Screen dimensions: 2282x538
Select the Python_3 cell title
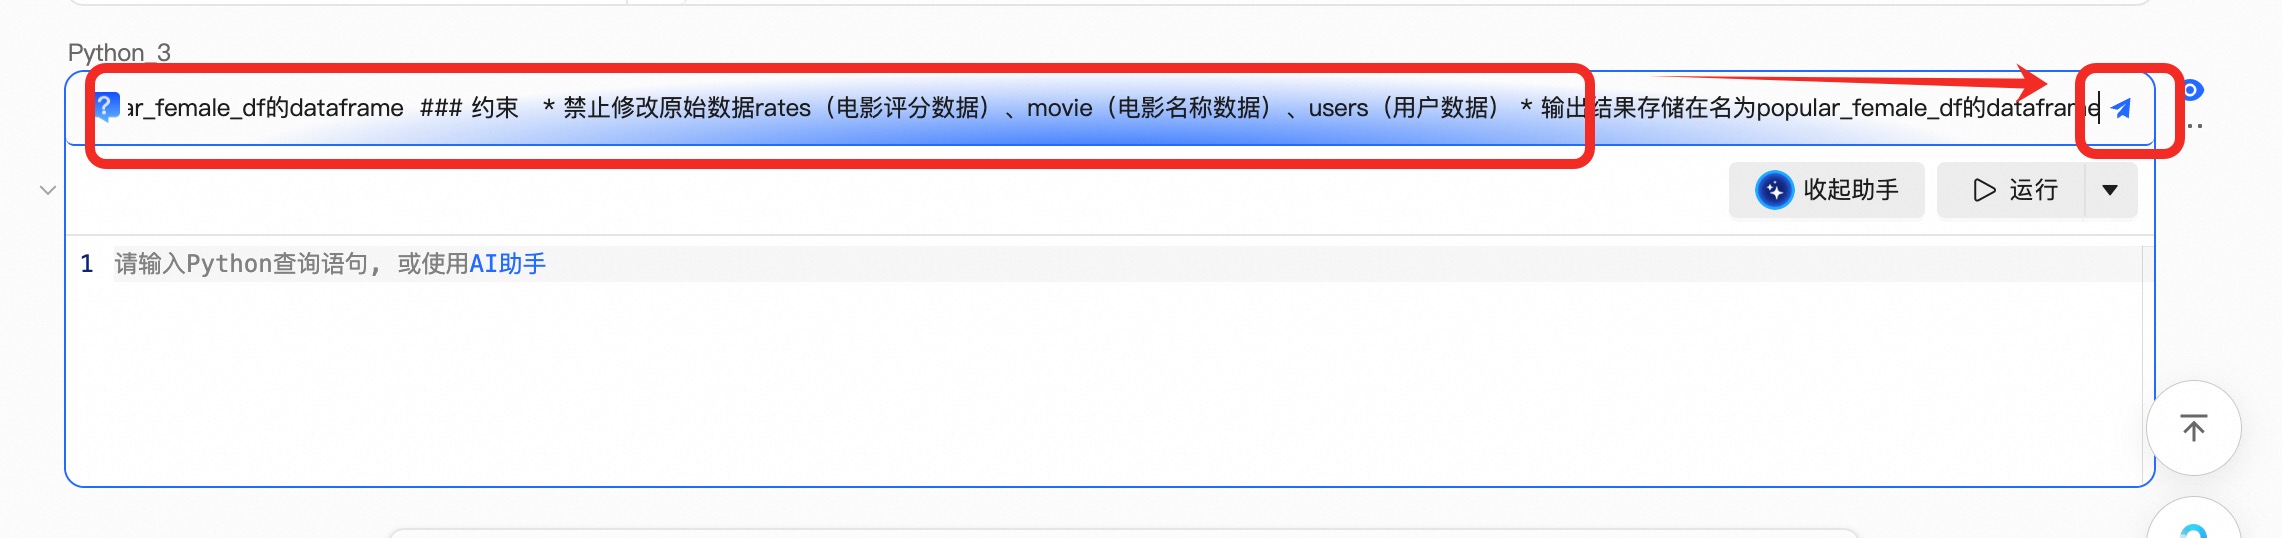[x=119, y=52]
